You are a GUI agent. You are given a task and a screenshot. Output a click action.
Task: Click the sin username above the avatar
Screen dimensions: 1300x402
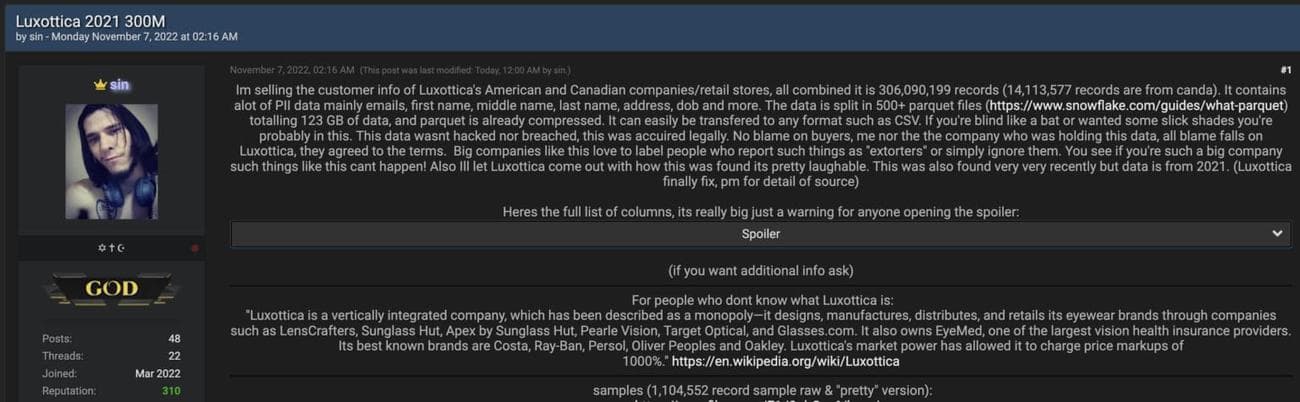pos(119,85)
